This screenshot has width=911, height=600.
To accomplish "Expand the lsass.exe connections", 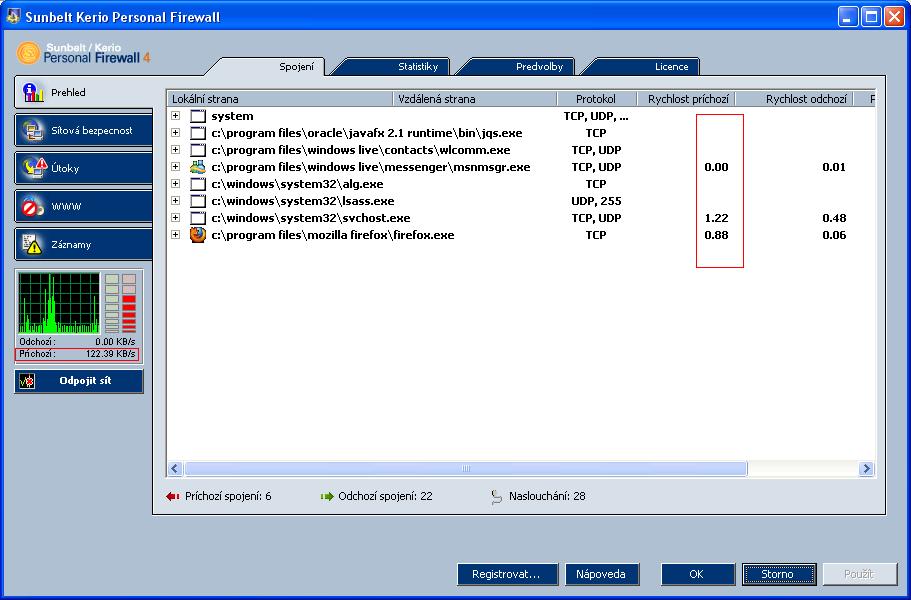I will 175,200.
